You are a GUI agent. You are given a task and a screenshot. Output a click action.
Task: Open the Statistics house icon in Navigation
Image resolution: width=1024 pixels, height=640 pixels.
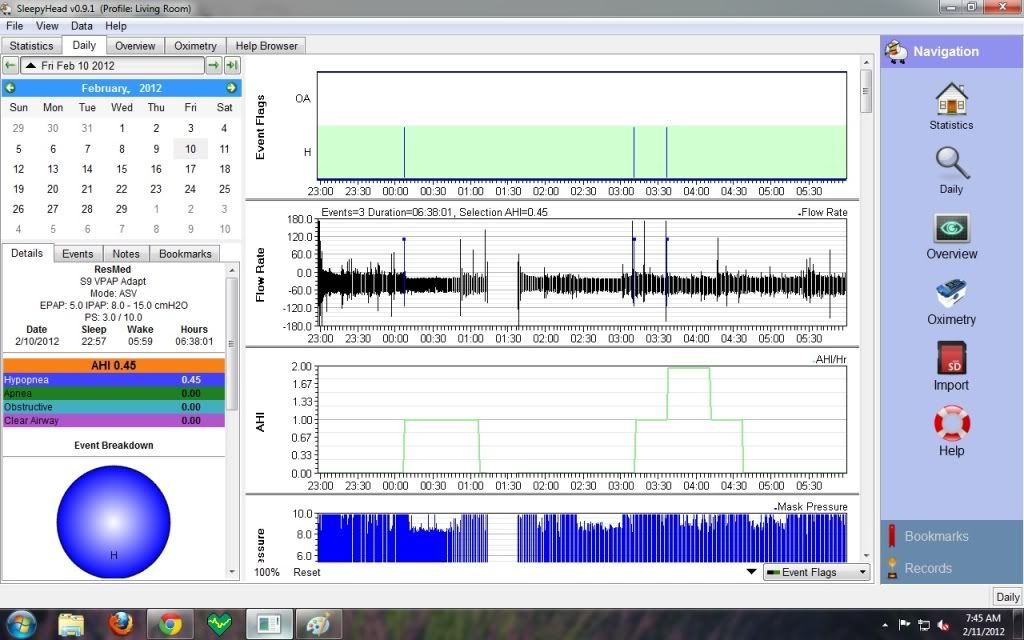click(951, 99)
